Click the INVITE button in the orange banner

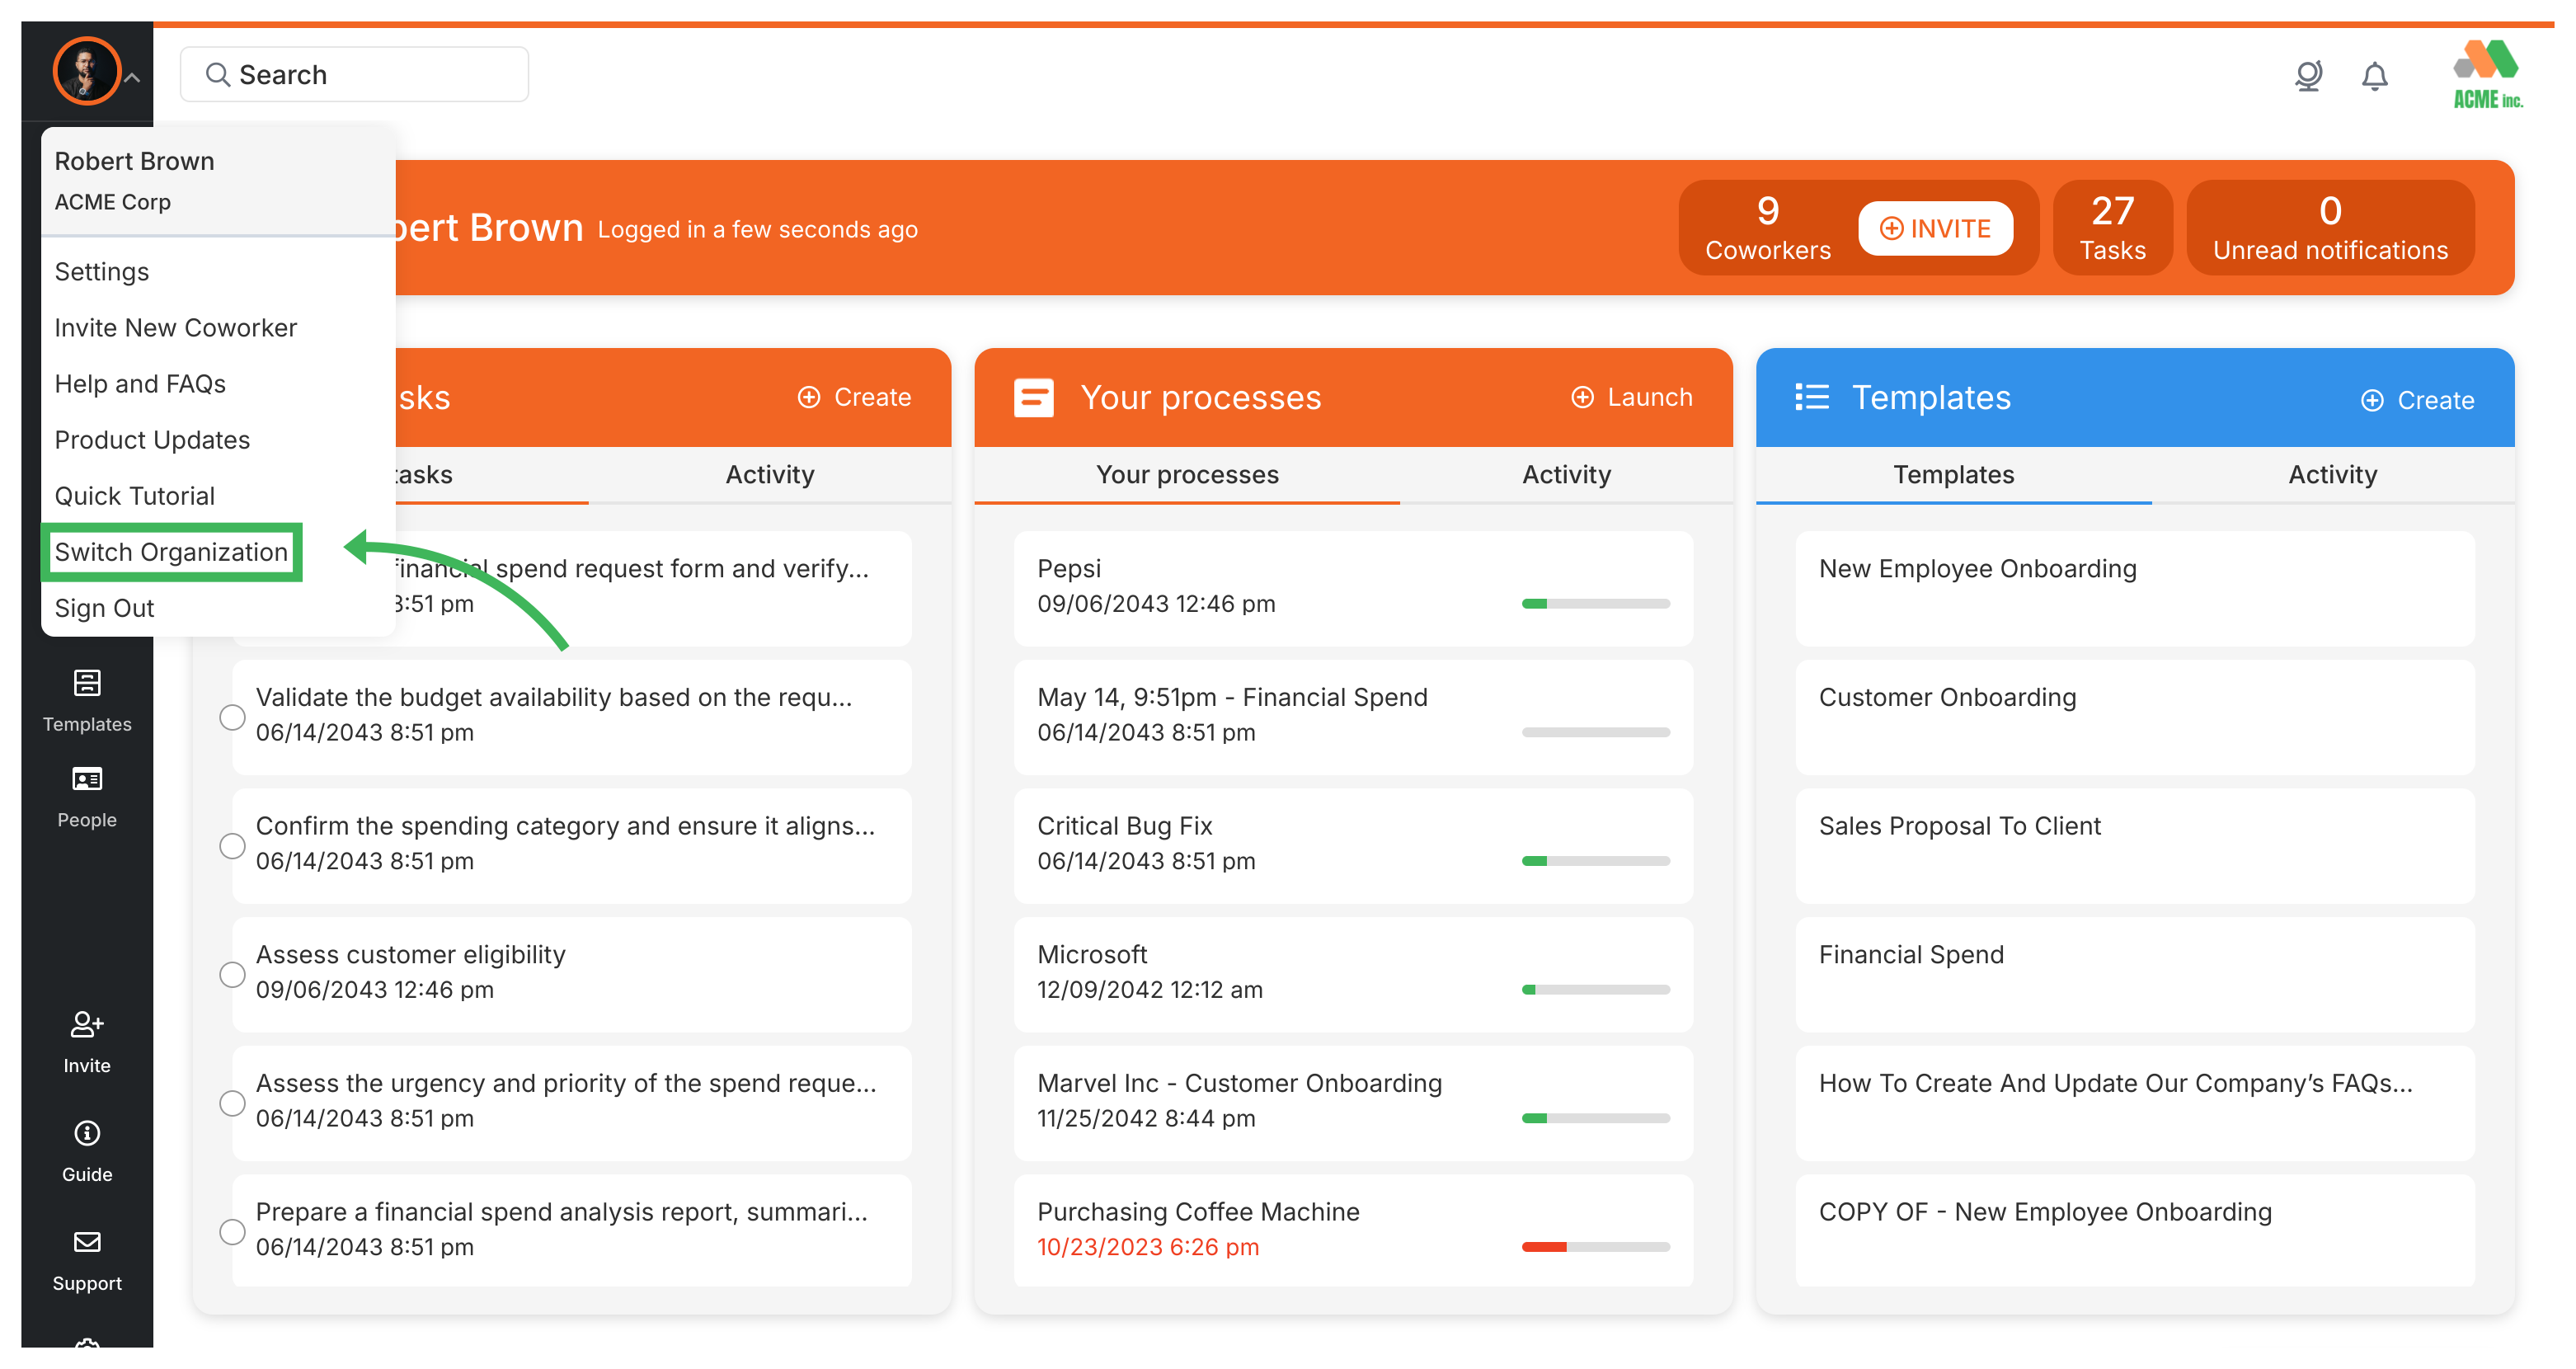(x=1936, y=227)
